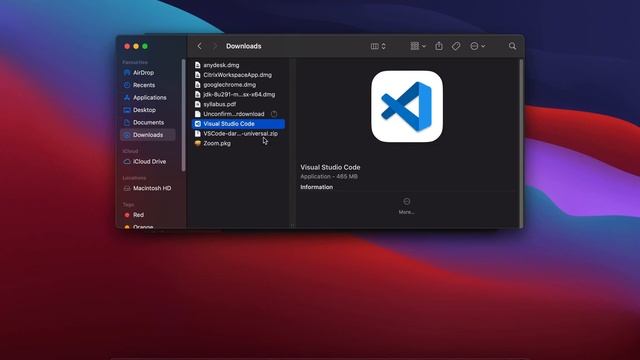Click the download progress indicator on Unconfirmed file
Screen dimensions: 640x360
click(274, 114)
